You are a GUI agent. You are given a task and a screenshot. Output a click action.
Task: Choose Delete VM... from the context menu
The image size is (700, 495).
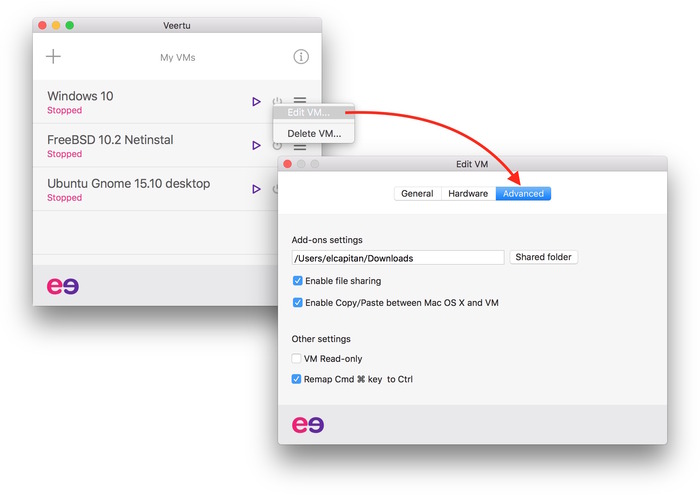click(313, 133)
